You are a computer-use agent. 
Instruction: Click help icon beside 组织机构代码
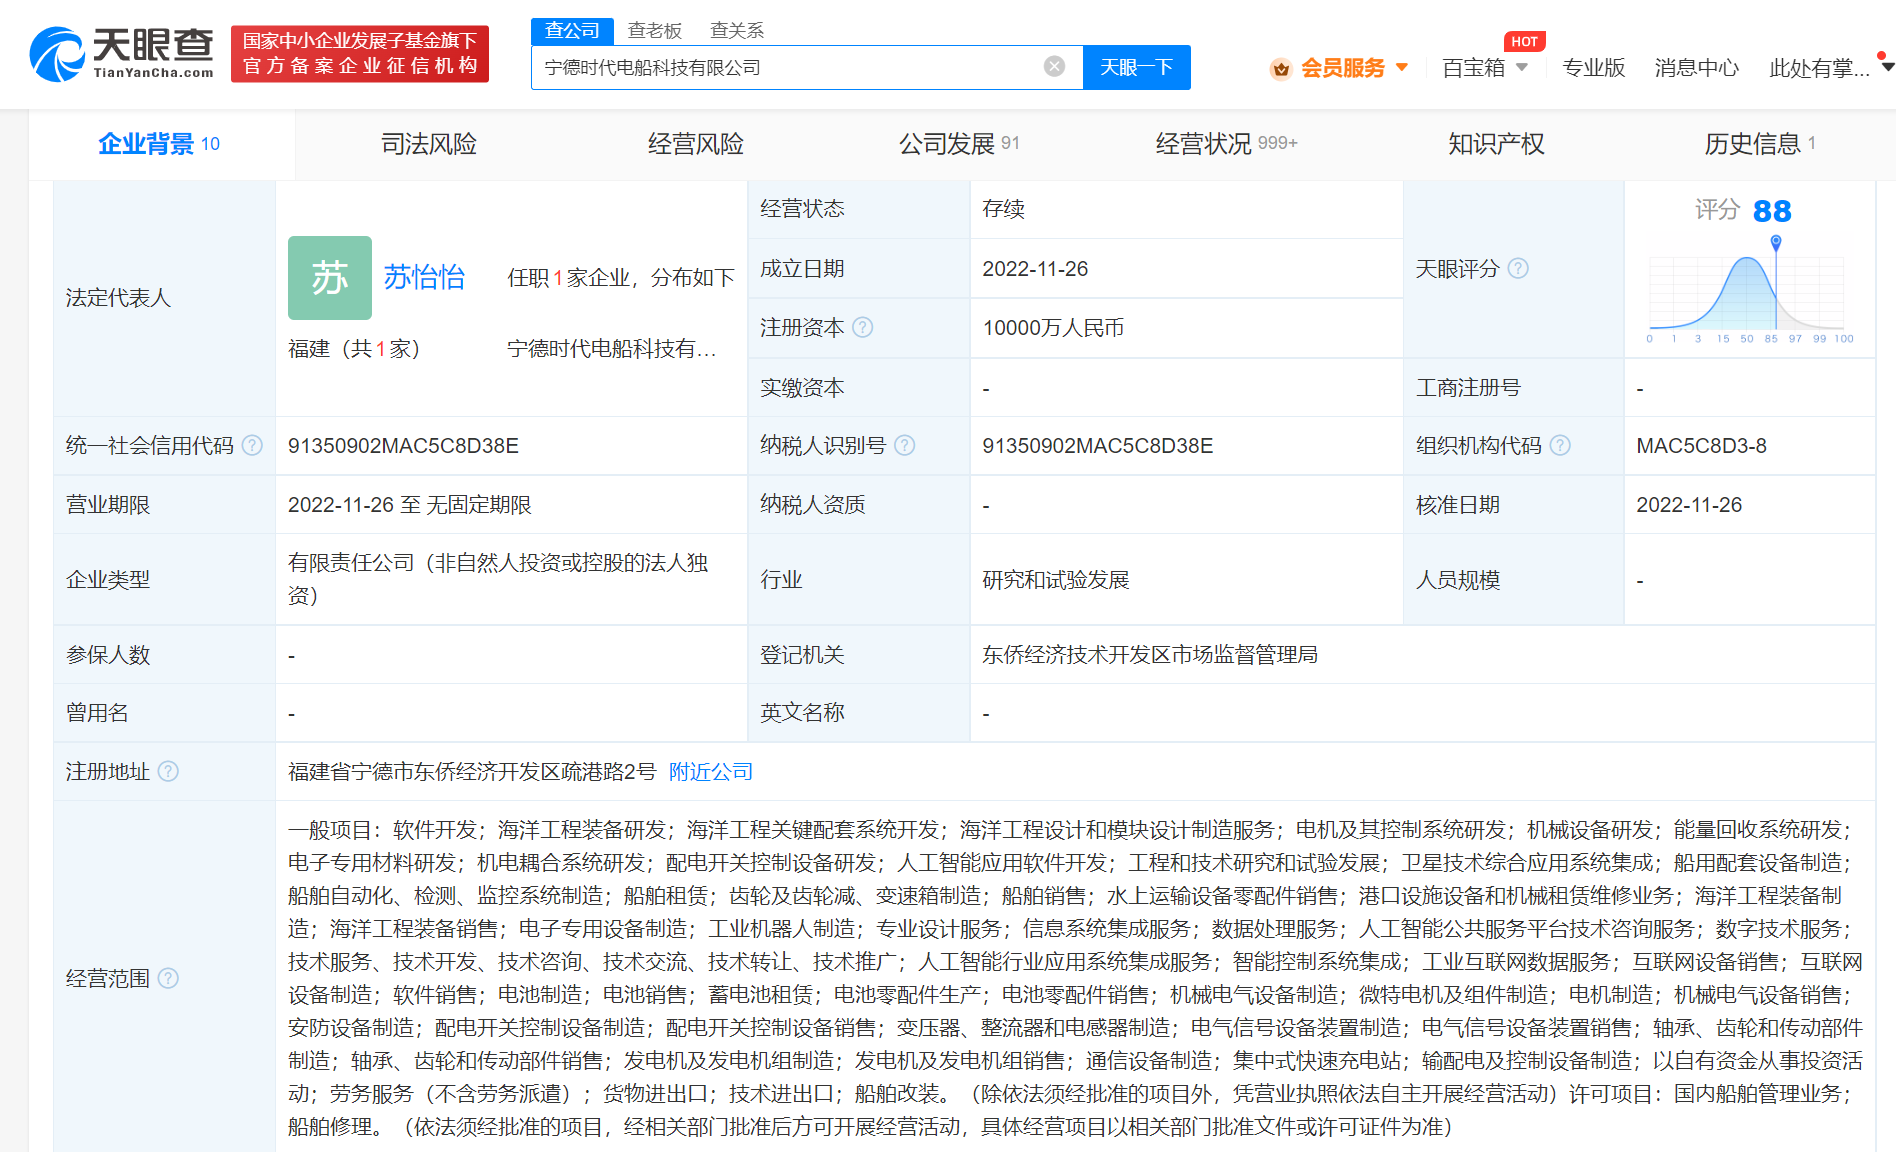tap(1560, 446)
